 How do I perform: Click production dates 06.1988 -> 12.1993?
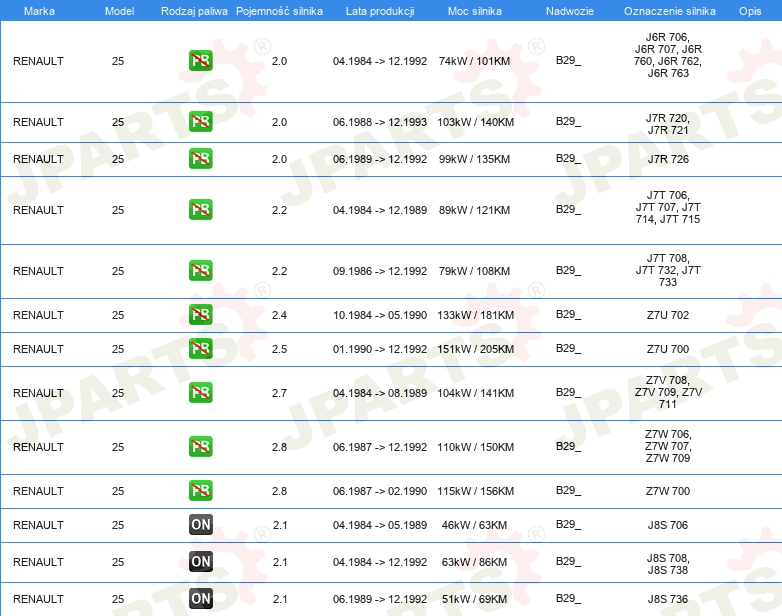pyautogui.click(x=380, y=122)
